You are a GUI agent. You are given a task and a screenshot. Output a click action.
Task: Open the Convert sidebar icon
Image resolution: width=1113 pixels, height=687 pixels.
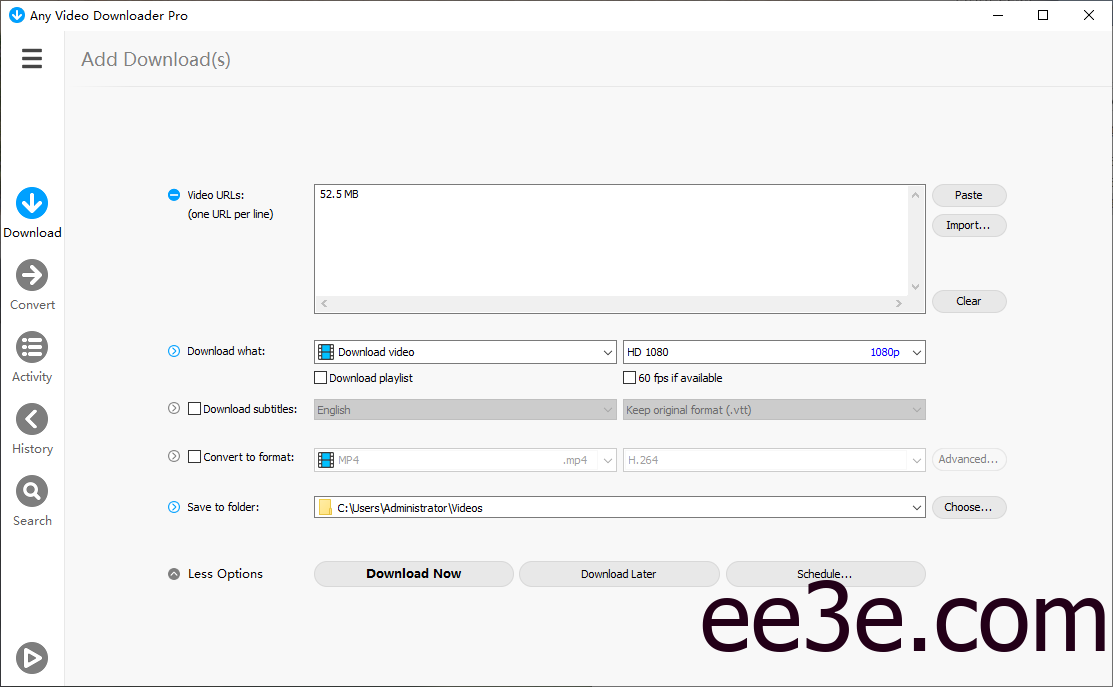tap(32, 276)
